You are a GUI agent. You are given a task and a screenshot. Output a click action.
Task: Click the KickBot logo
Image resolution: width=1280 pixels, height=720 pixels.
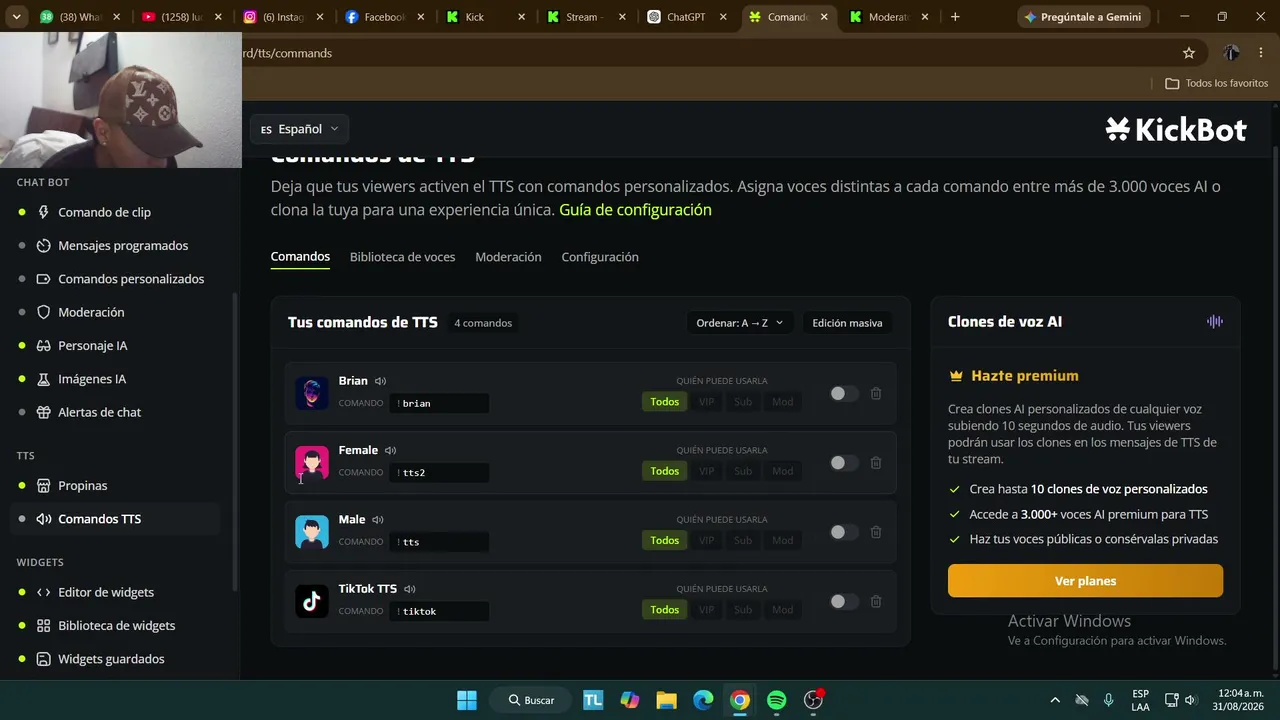tap(1176, 129)
